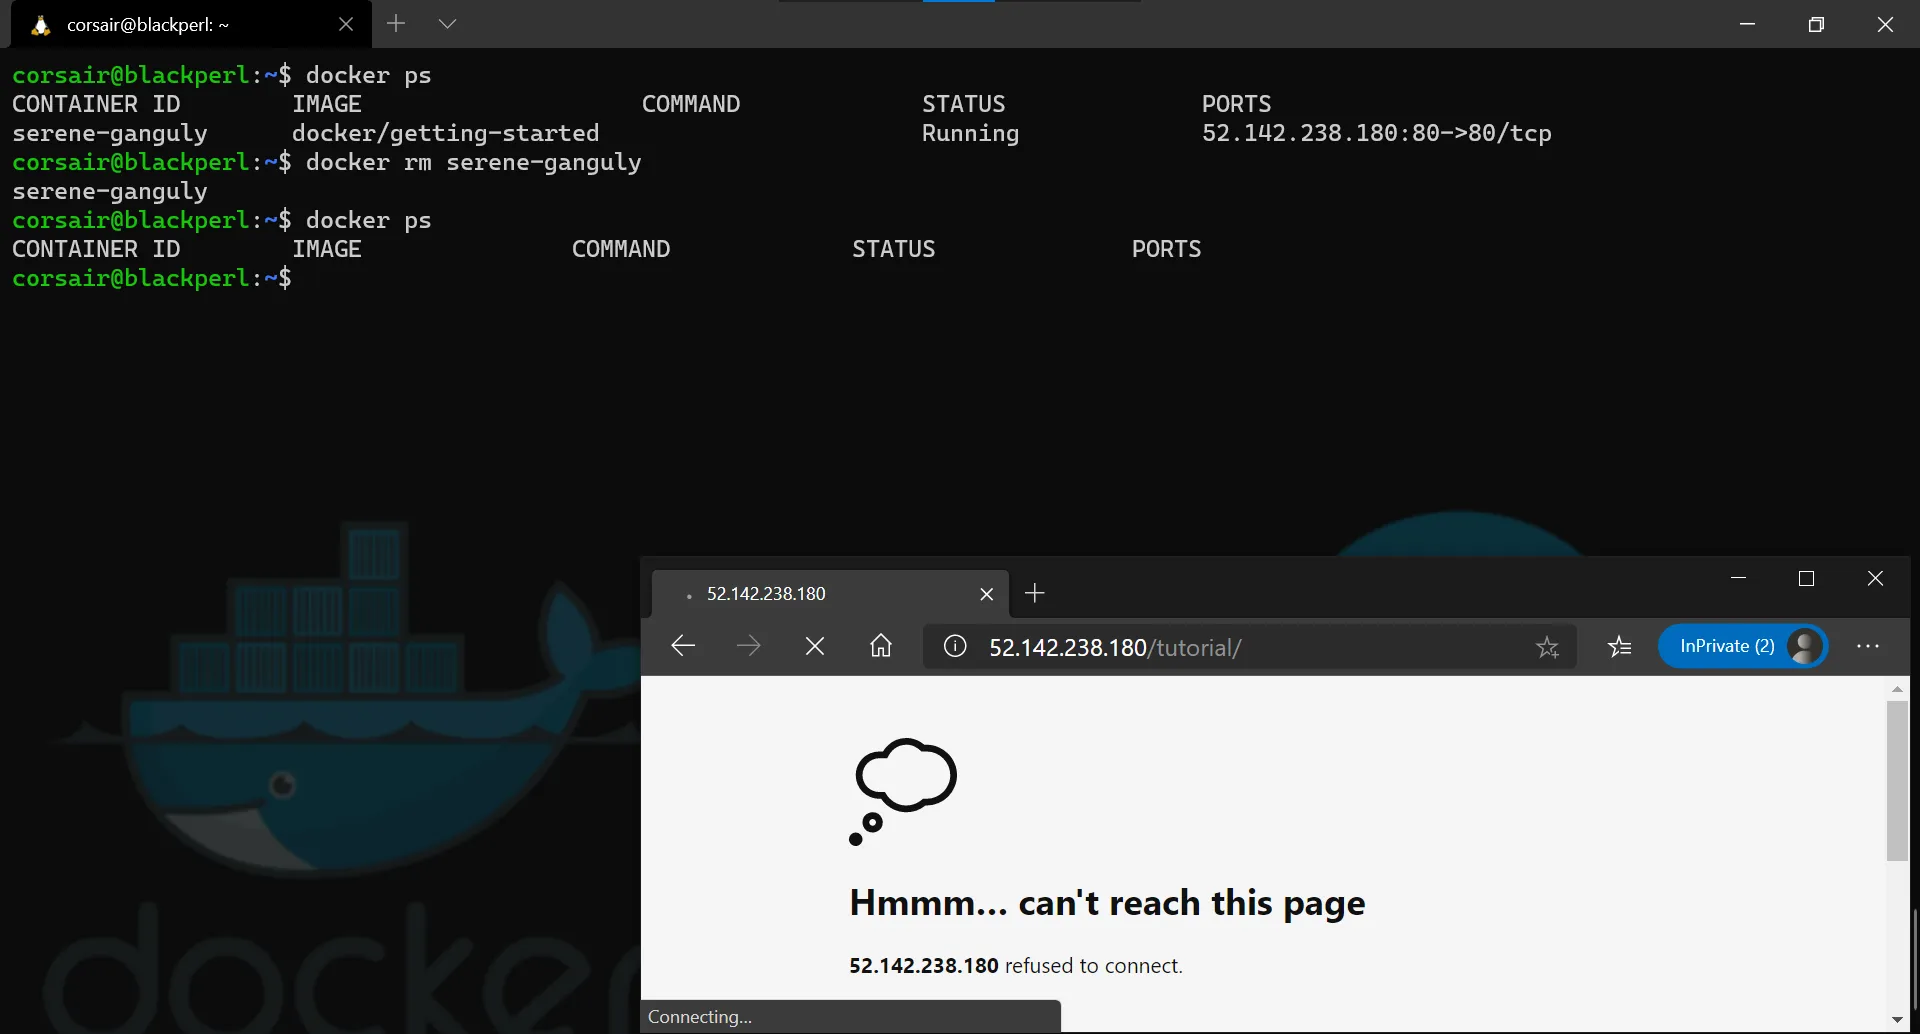
Task: Click the browser back arrow button
Action: pyautogui.click(x=683, y=646)
